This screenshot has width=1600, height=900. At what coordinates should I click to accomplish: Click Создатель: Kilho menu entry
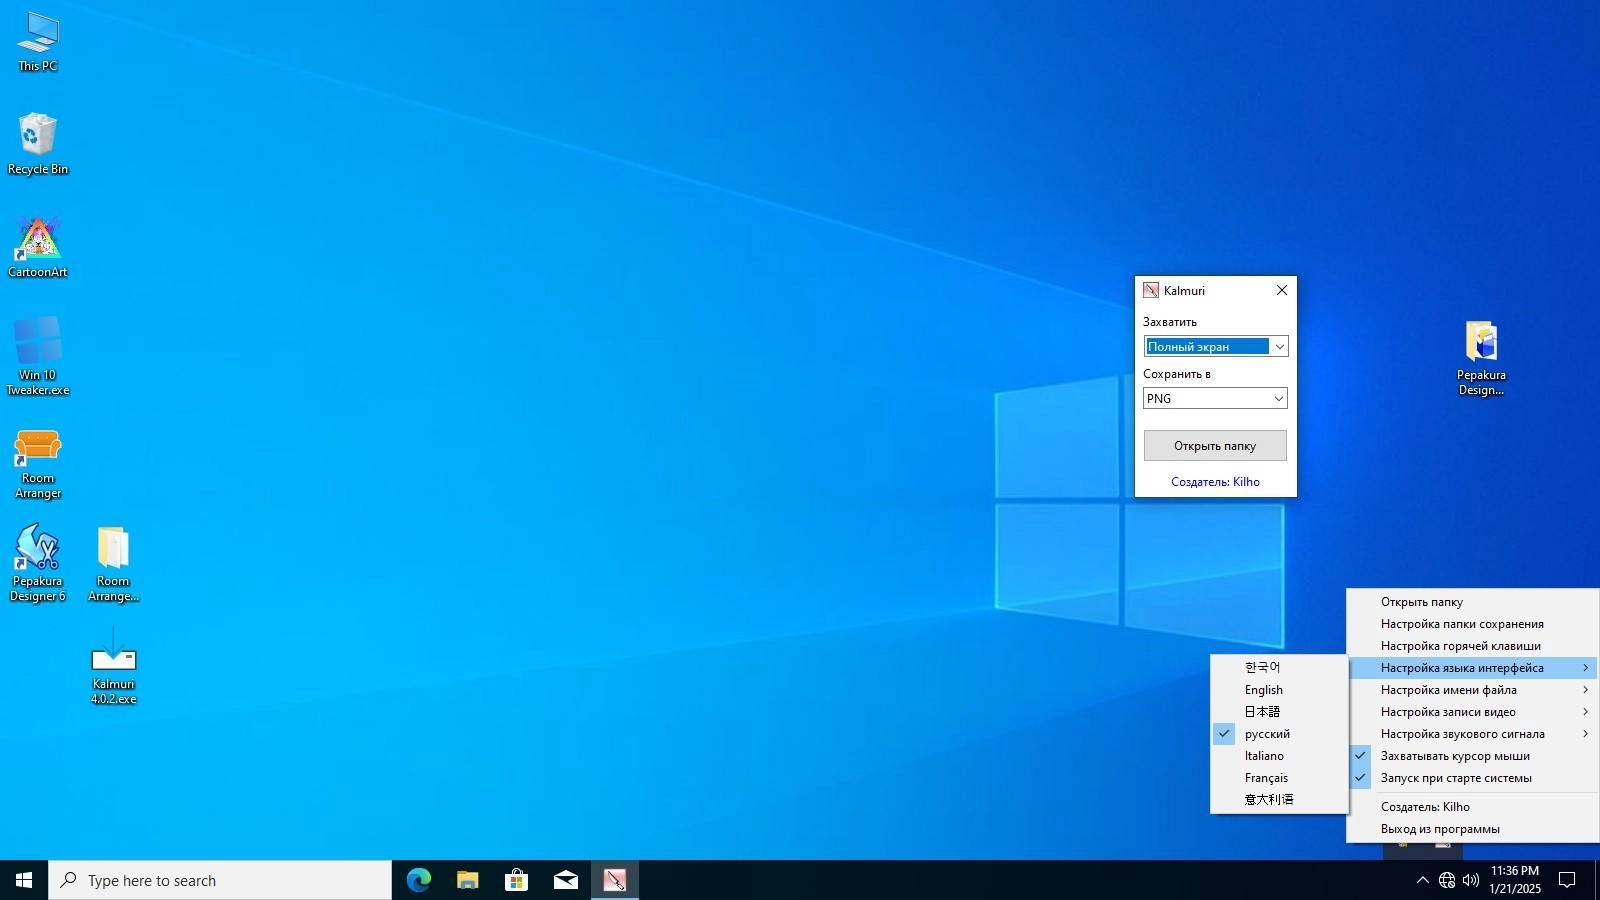(x=1472, y=807)
